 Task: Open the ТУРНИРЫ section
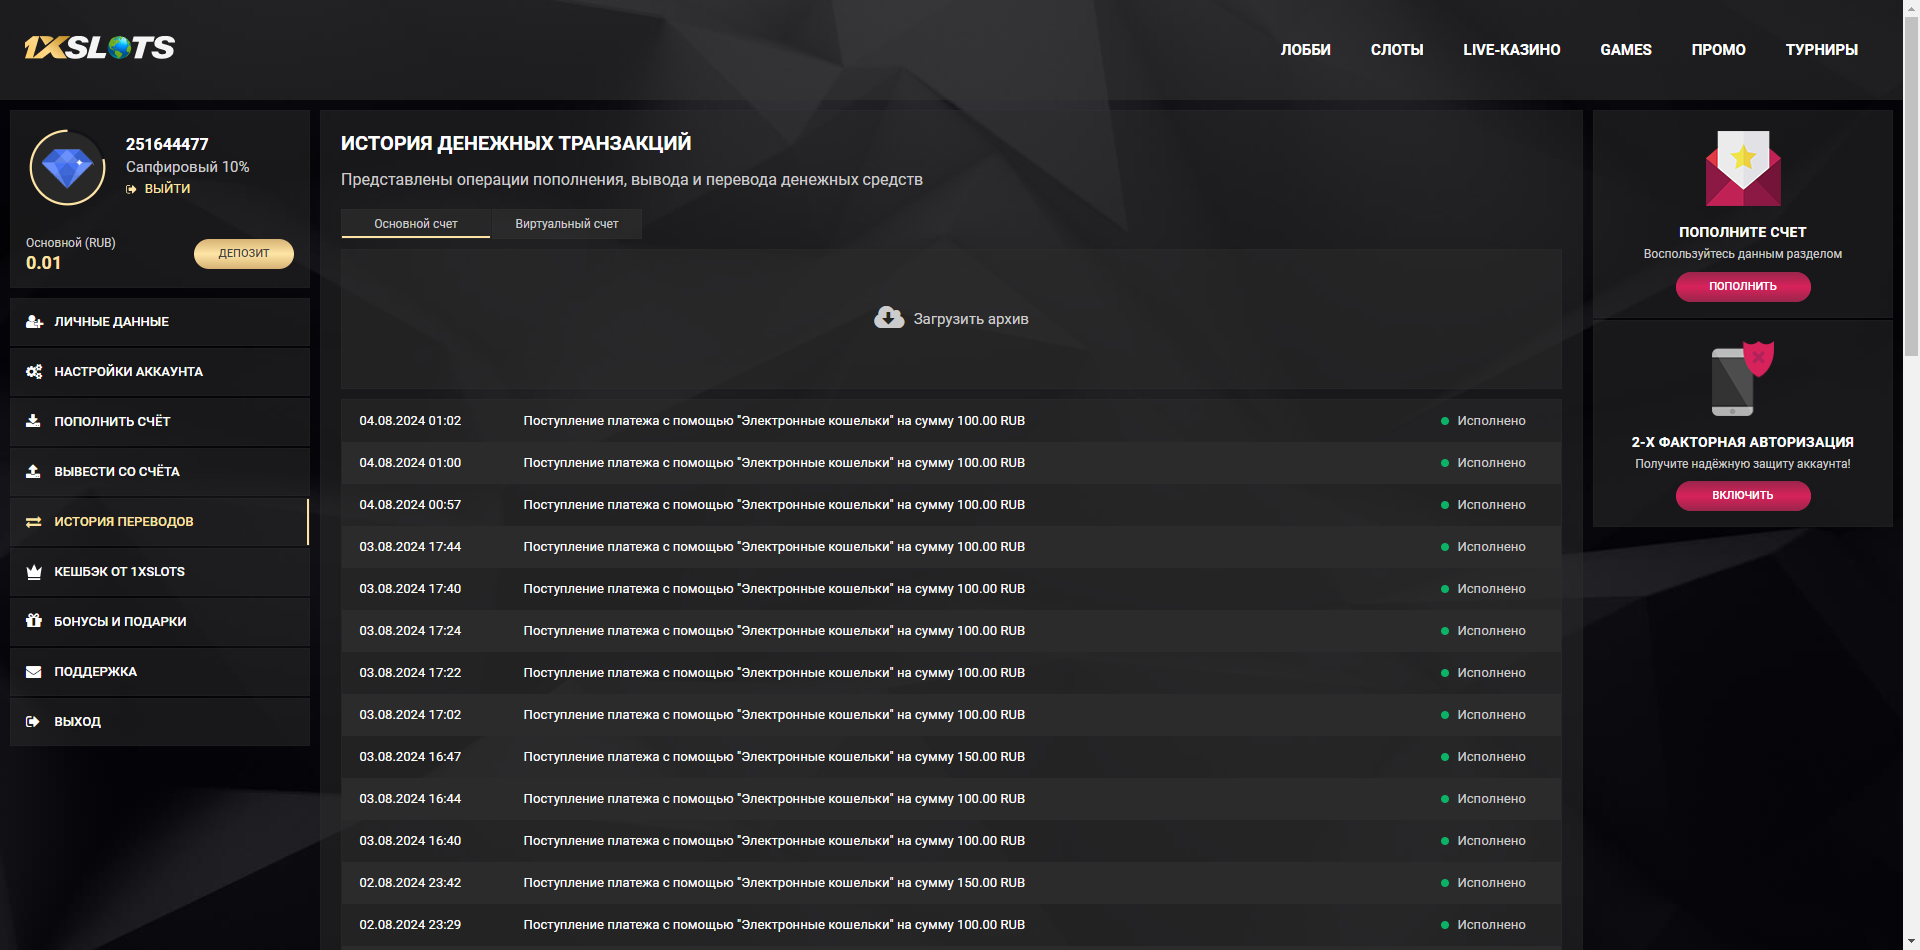(x=1821, y=50)
